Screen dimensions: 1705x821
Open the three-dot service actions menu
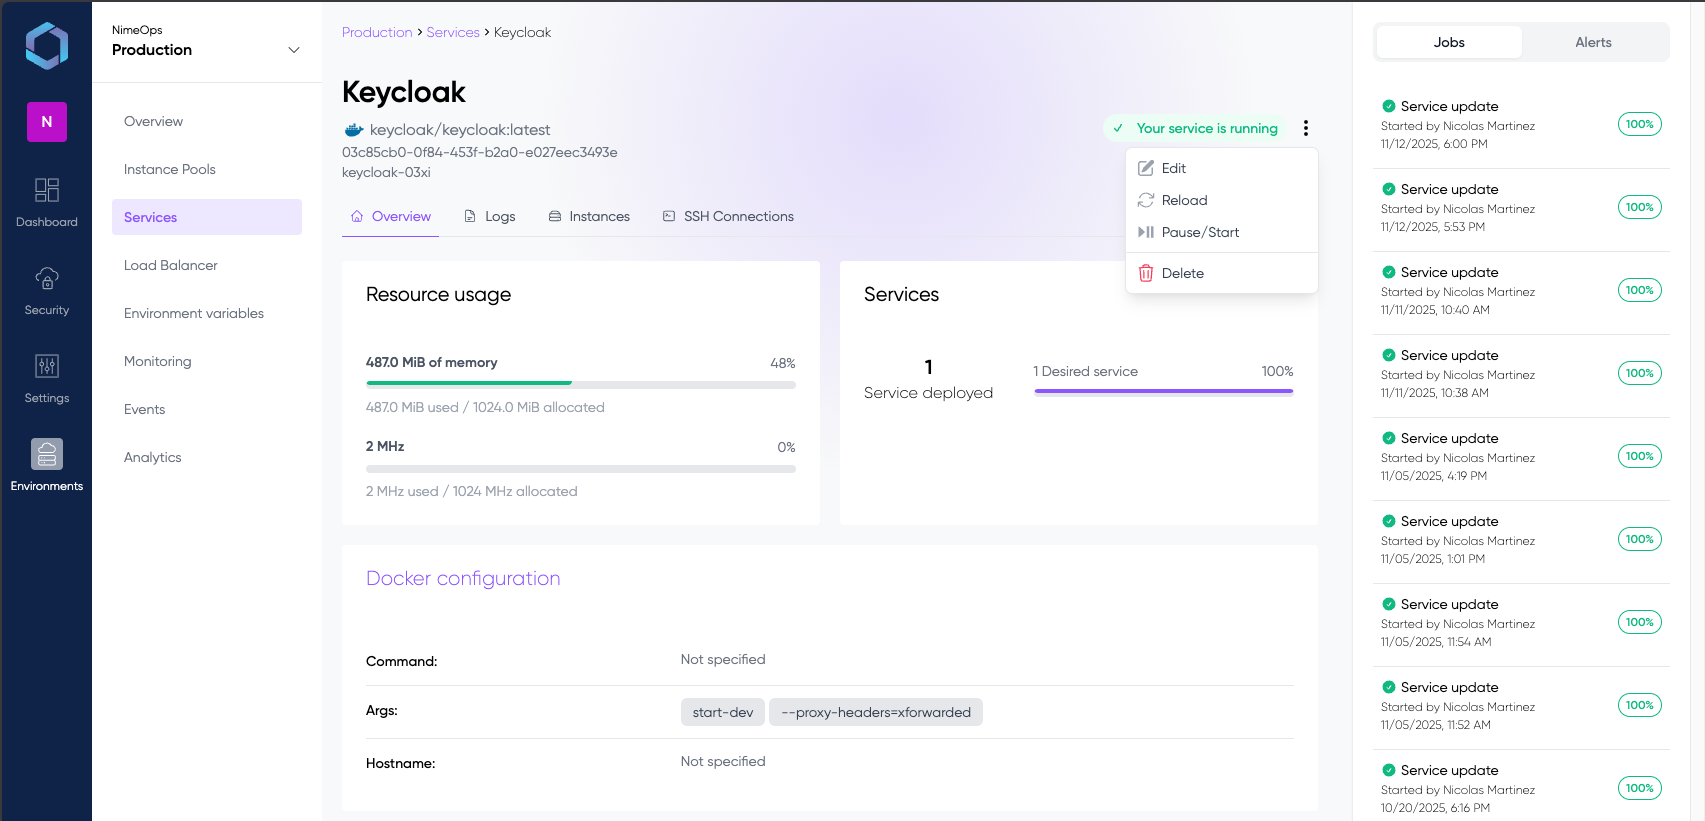click(x=1305, y=128)
